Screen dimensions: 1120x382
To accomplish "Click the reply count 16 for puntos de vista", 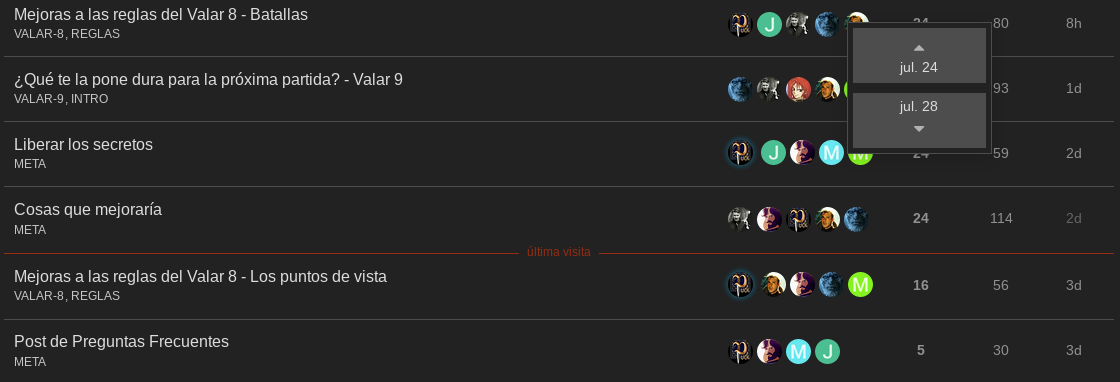I will coord(921,285).
